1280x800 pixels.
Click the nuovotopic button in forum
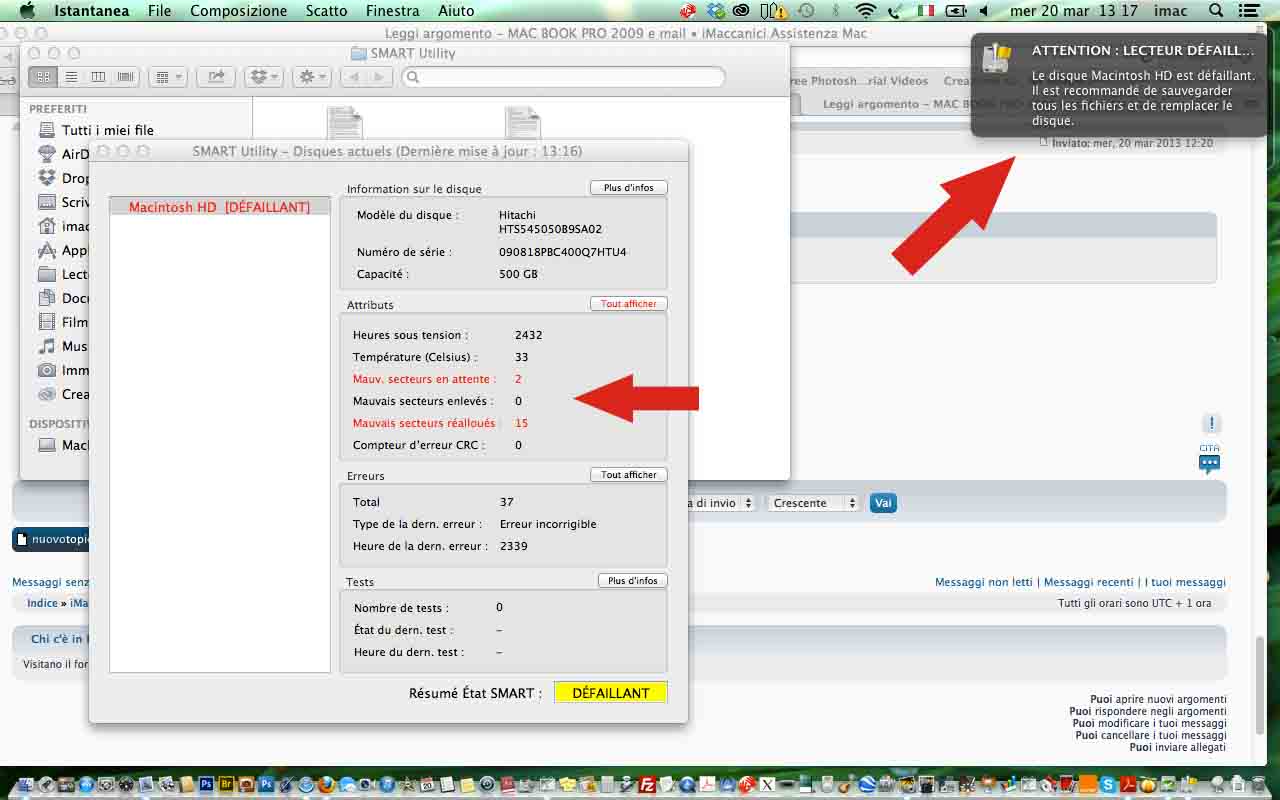pyautogui.click(x=52, y=540)
